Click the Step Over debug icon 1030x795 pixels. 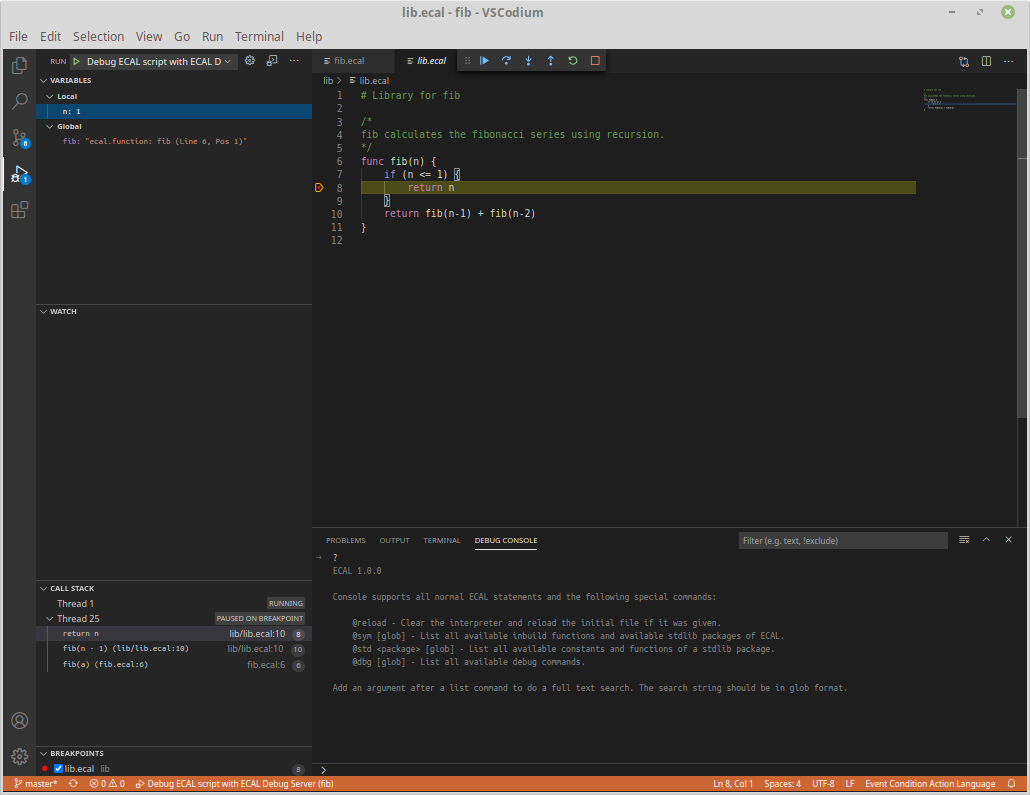[506, 61]
